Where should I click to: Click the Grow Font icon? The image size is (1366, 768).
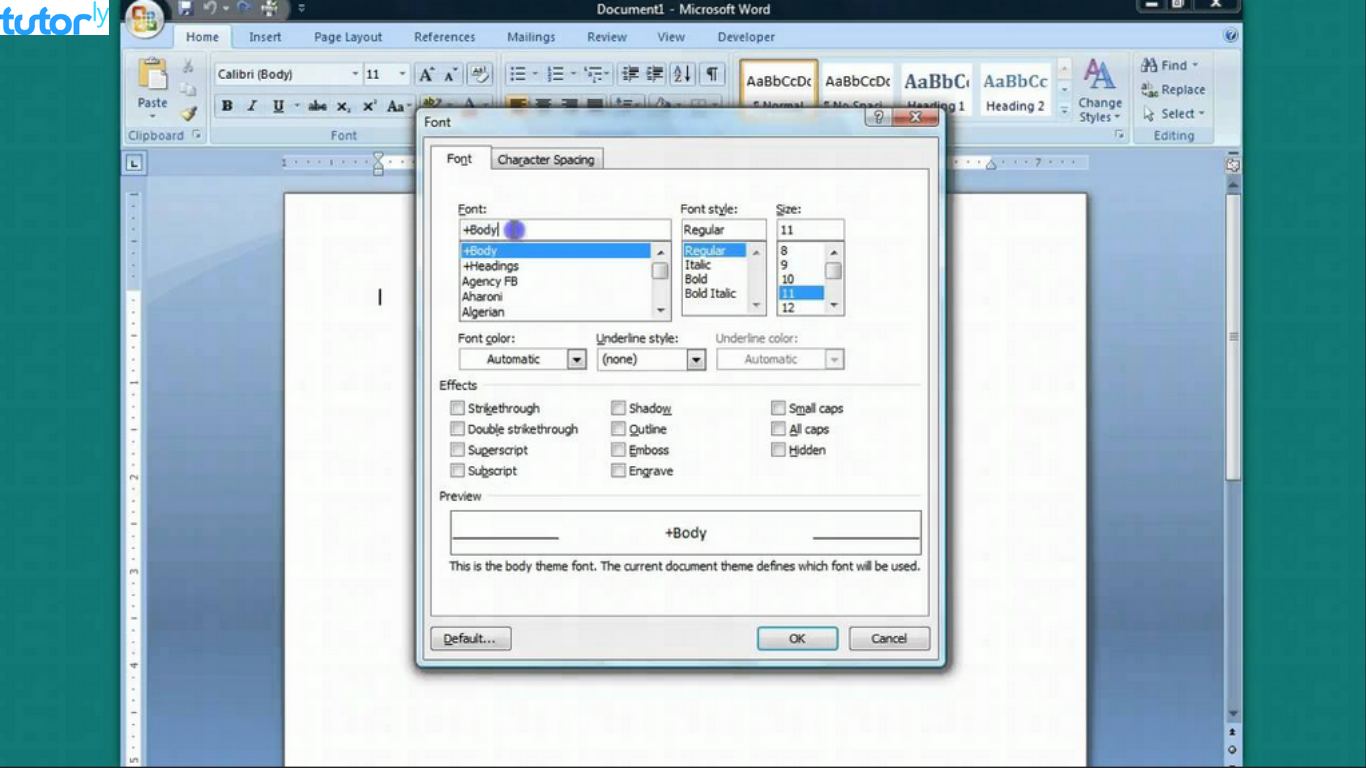pos(427,74)
